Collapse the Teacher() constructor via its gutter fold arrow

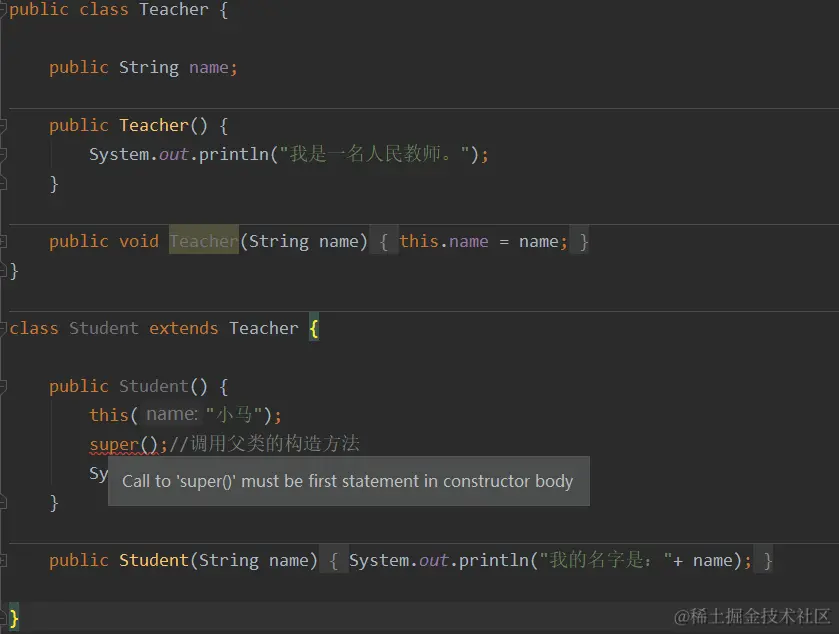[4, 125]
